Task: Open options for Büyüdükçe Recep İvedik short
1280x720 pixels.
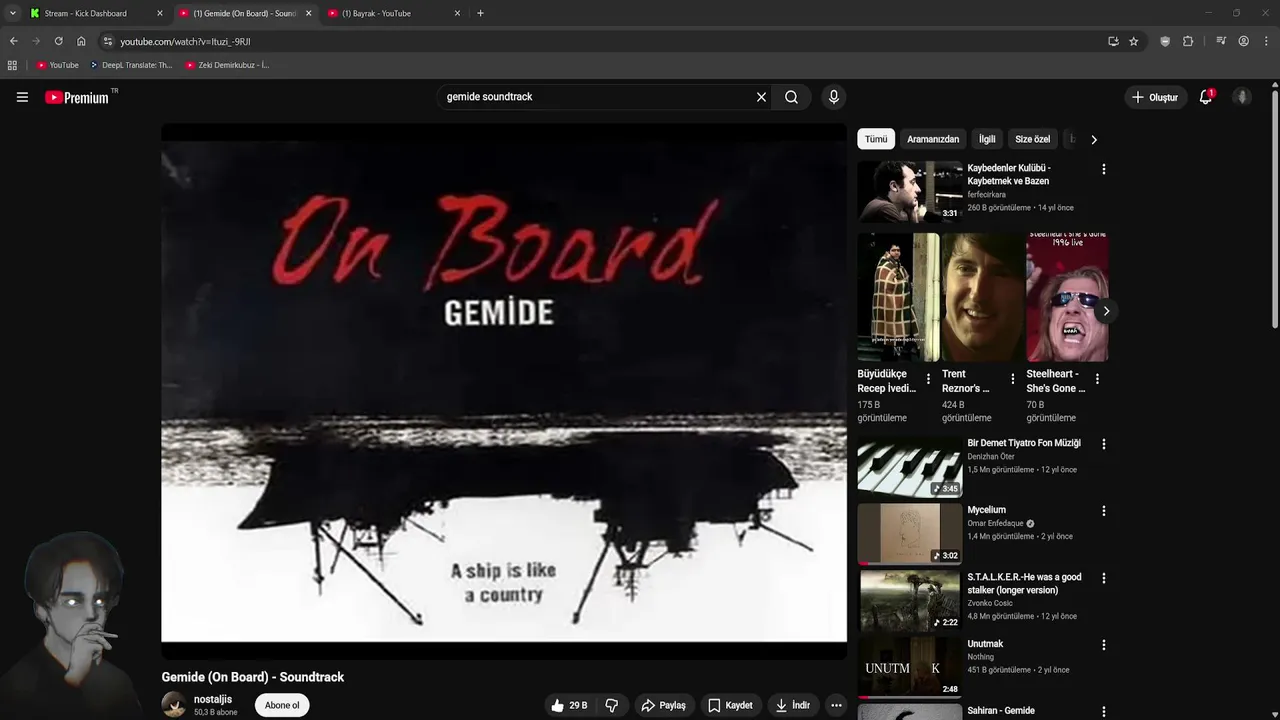Action: coord(929,379)
